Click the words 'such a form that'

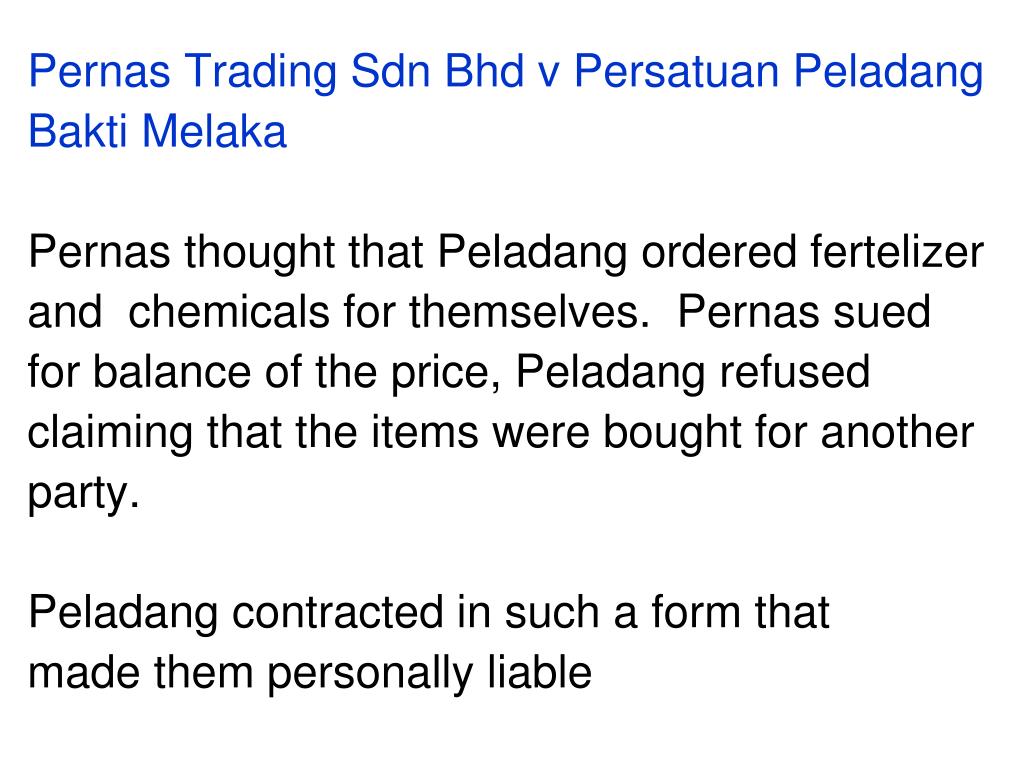[666, 613]
